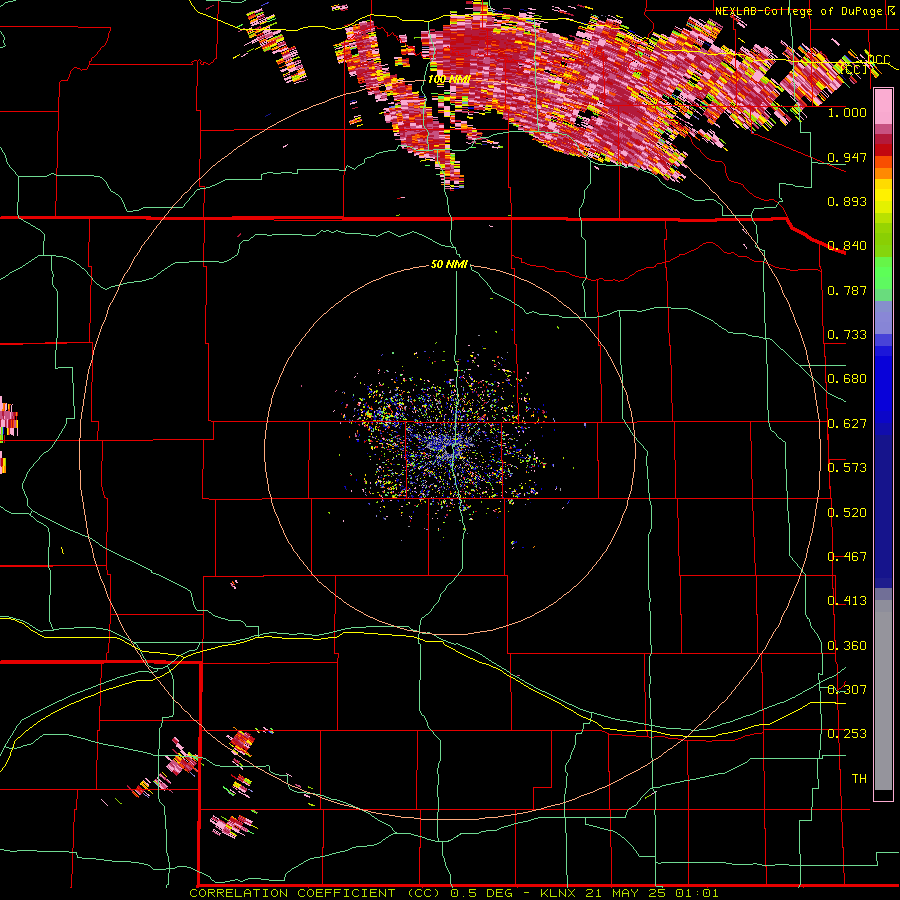
Task: Pick the orange segment of the color bar
Action: pyautogui.click(x=883, y=173)
